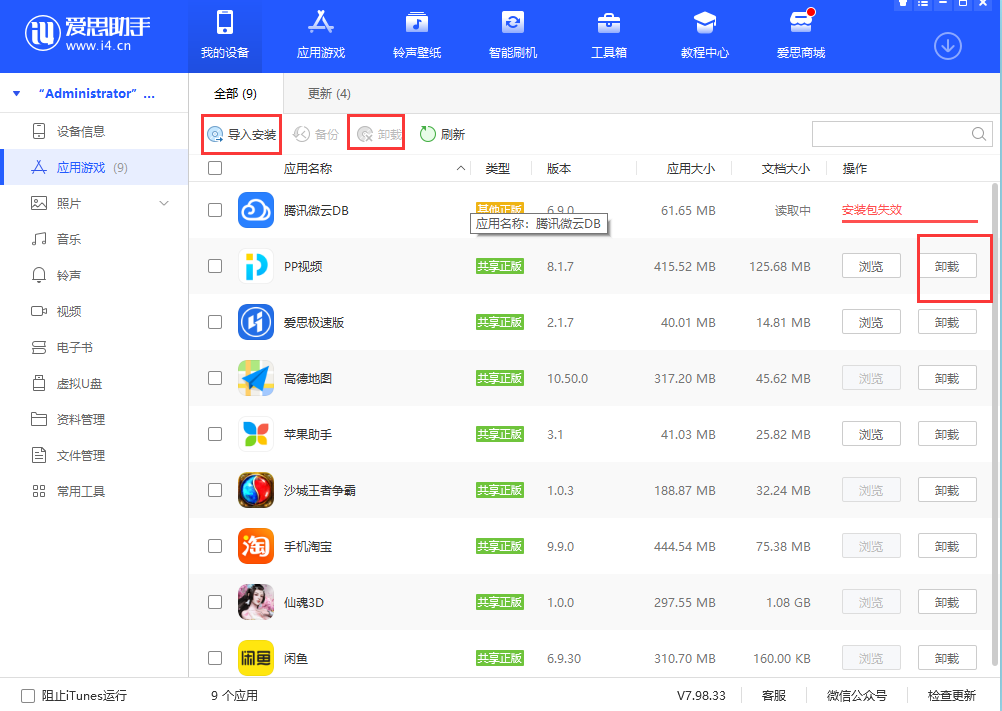
Task: Sort by 应用名称 column arrow
Action: 461,169
